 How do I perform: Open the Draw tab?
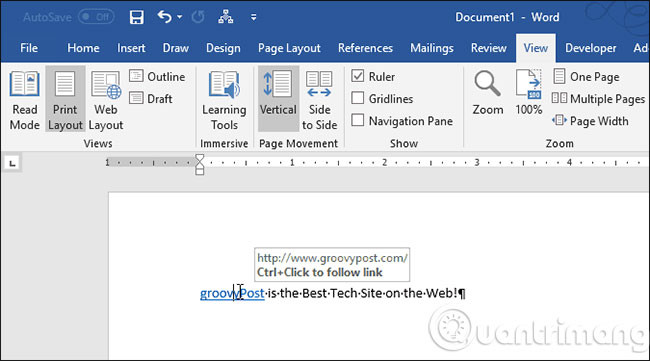175,48
